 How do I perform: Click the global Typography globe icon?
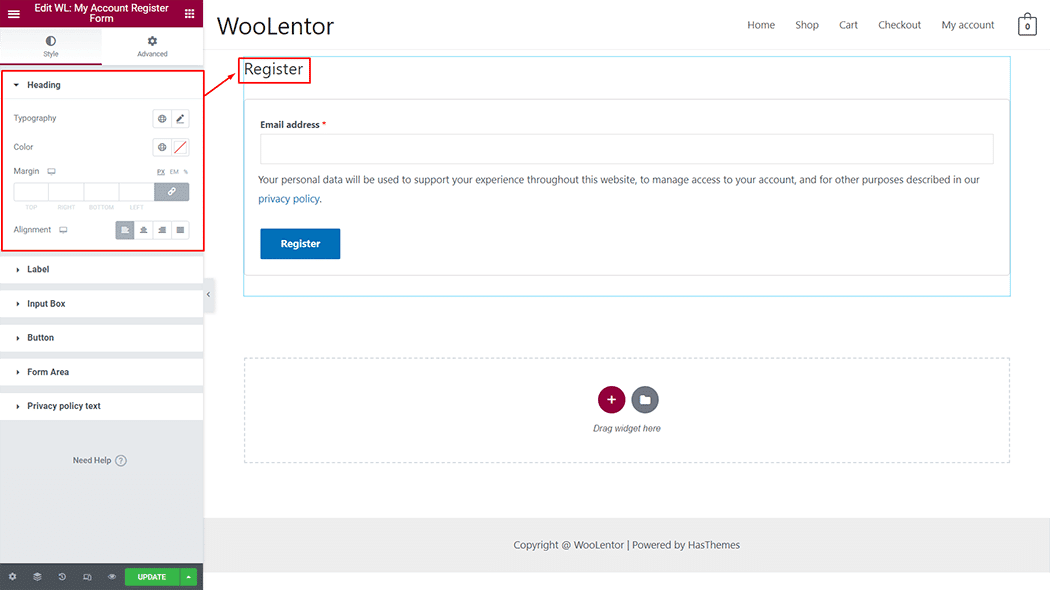click(x=162, y=119)
